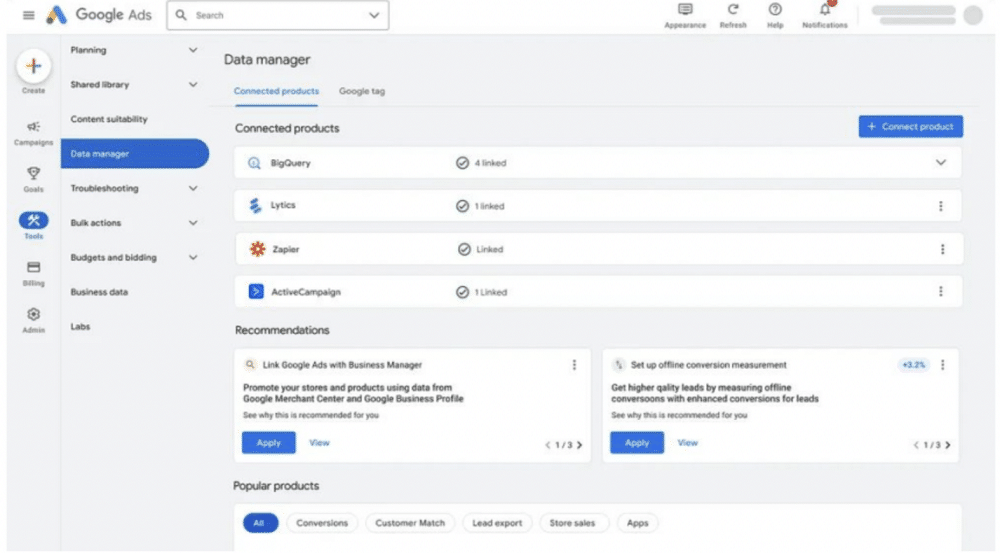The image size is (1000, 553).
Task: Open Lytics row more options
Action: (940, 206)
